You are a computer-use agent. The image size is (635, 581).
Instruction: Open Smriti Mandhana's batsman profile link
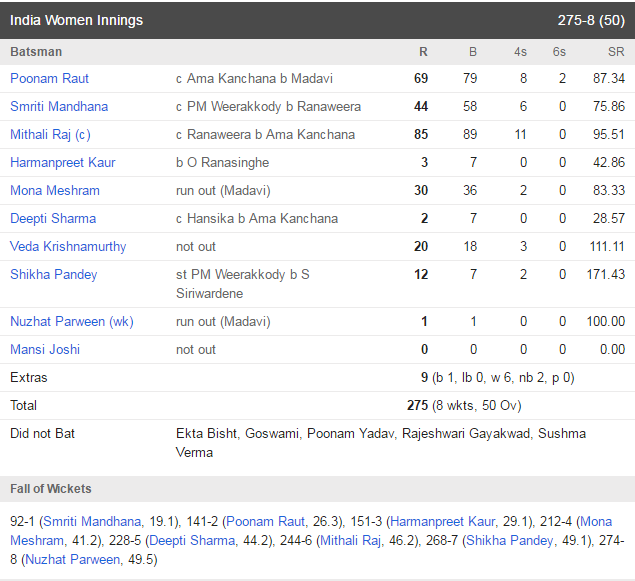59,106
